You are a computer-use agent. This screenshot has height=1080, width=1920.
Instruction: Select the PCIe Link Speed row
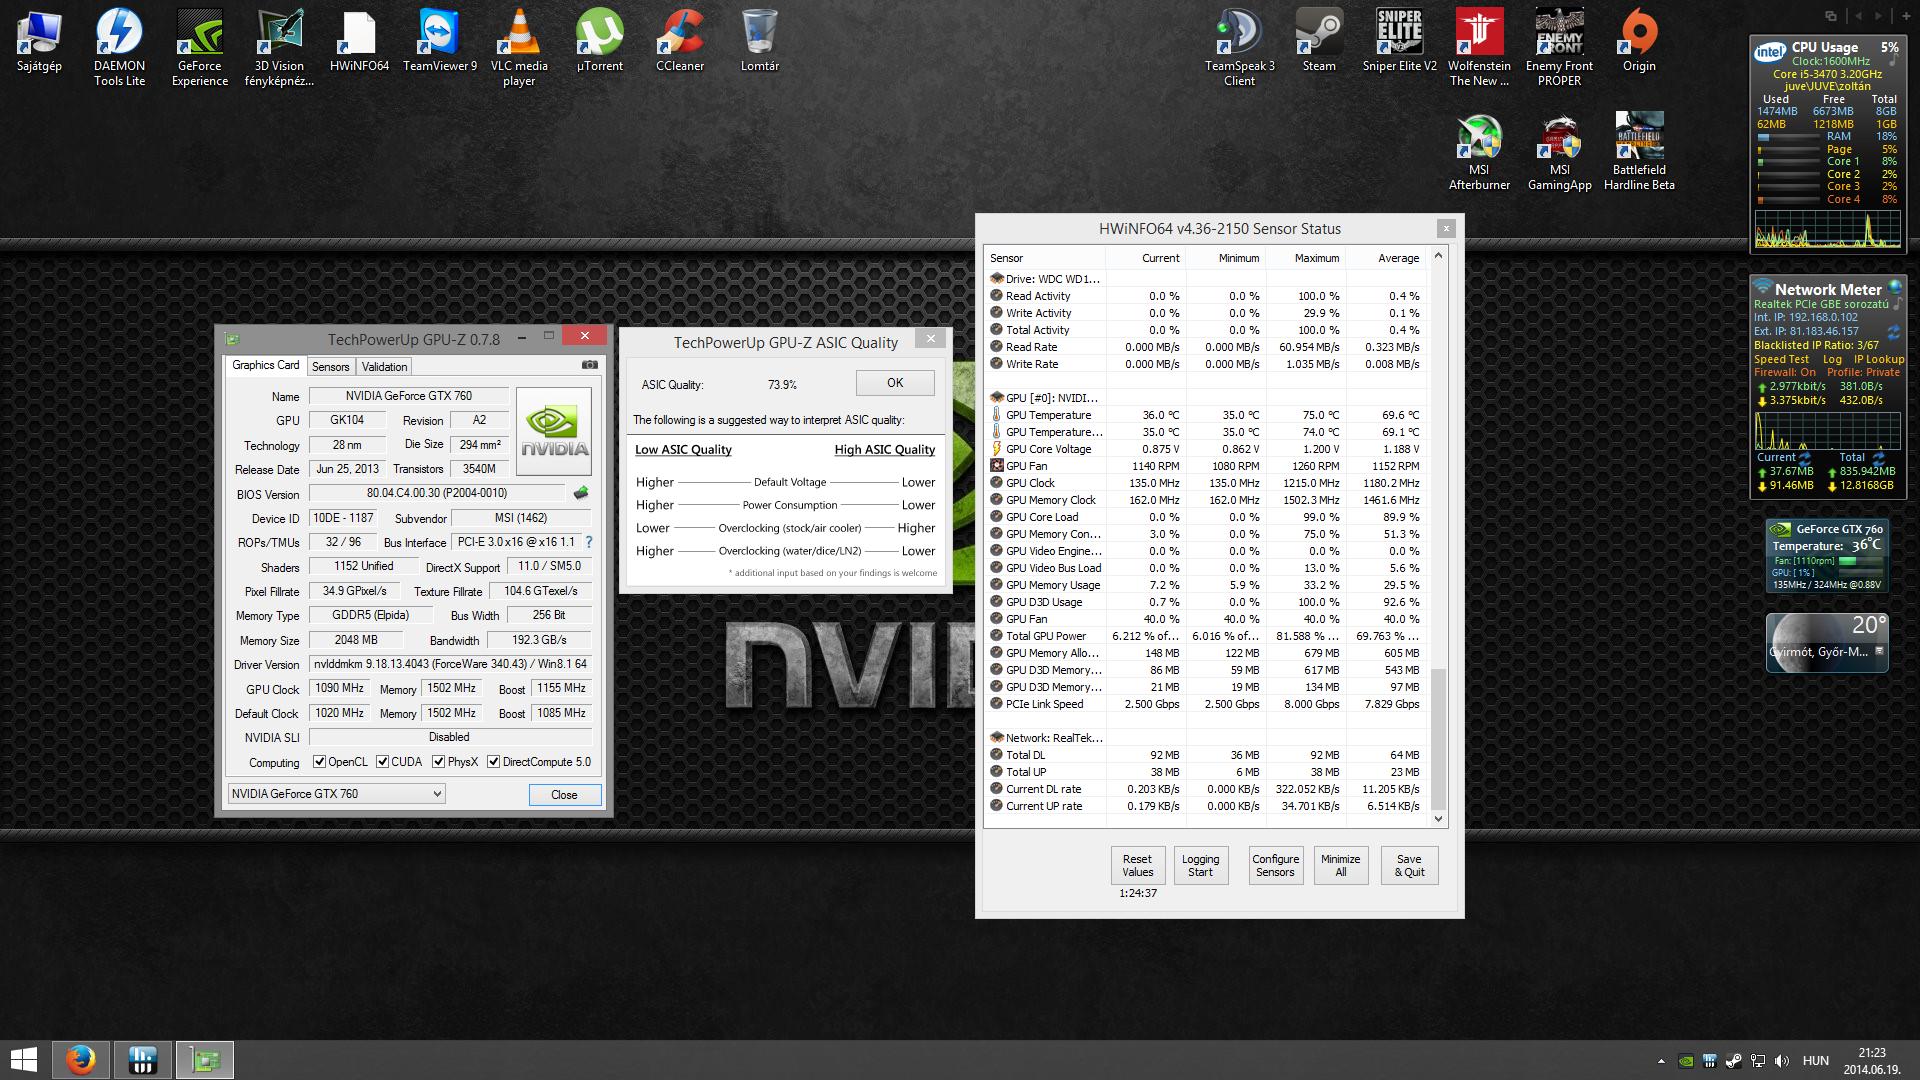(x=1207, y=704)
